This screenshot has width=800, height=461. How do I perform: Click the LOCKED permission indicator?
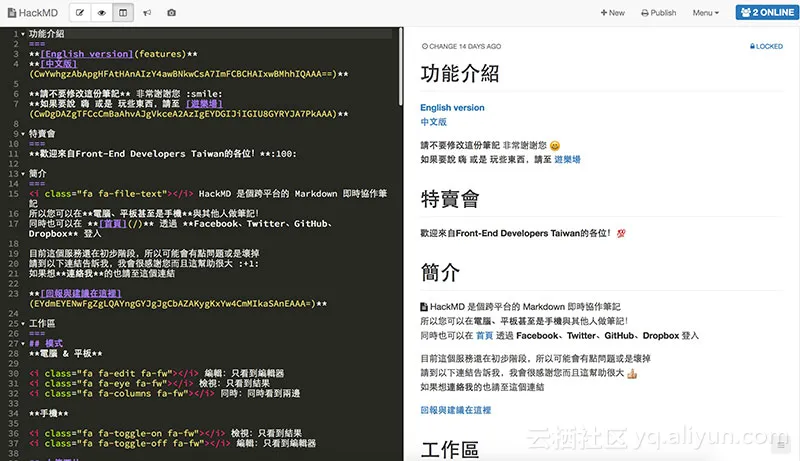coord(766,46)
